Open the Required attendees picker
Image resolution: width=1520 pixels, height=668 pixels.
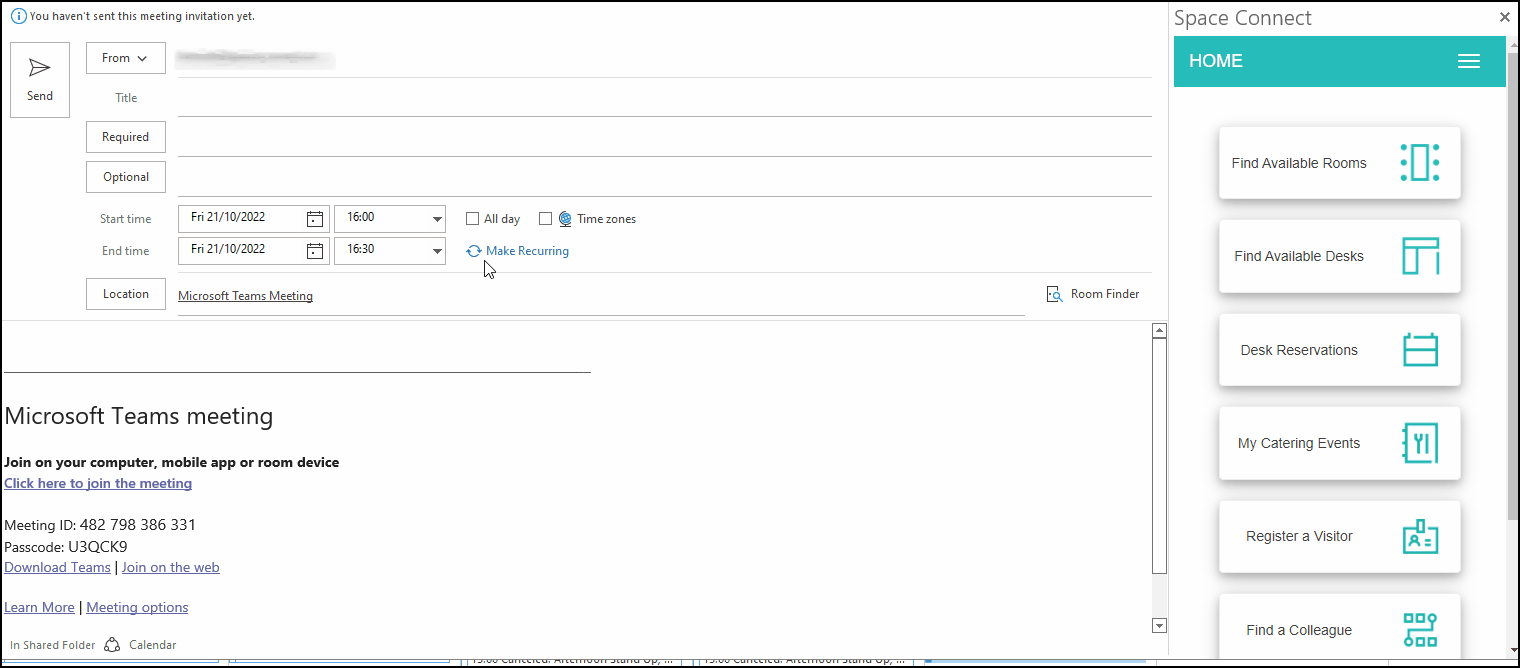pyautogui.click(x=126, y=137)
